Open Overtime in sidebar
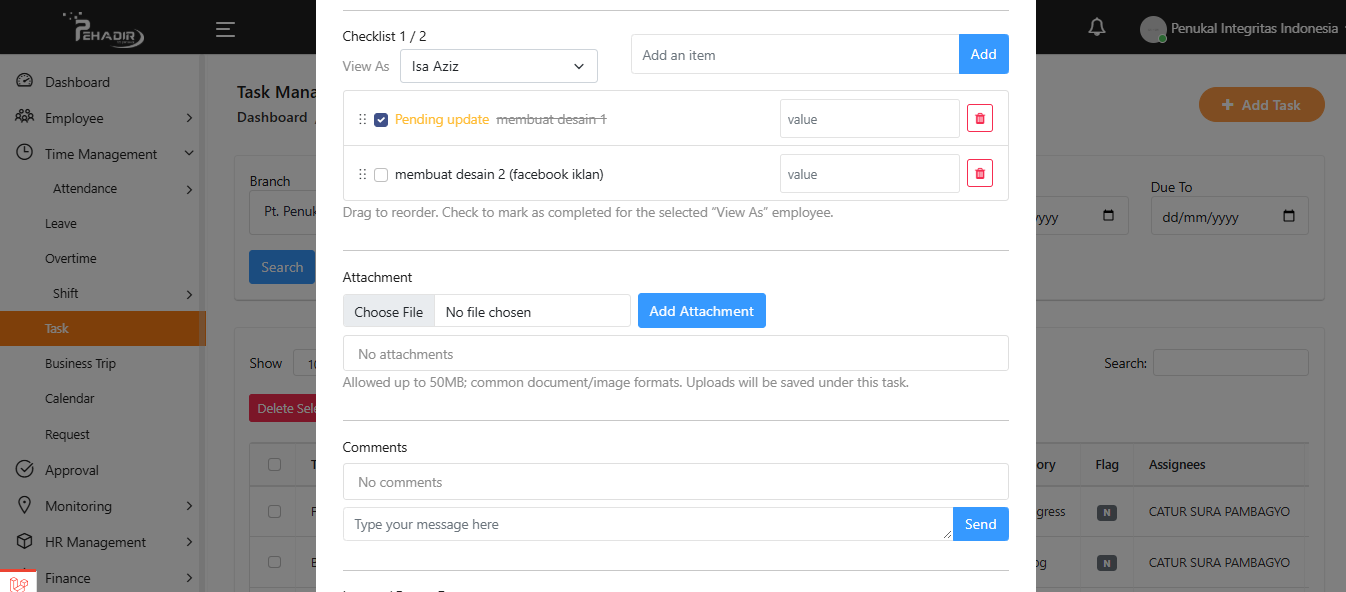This screenshot has height=592, width=1346. coord(71,258)
